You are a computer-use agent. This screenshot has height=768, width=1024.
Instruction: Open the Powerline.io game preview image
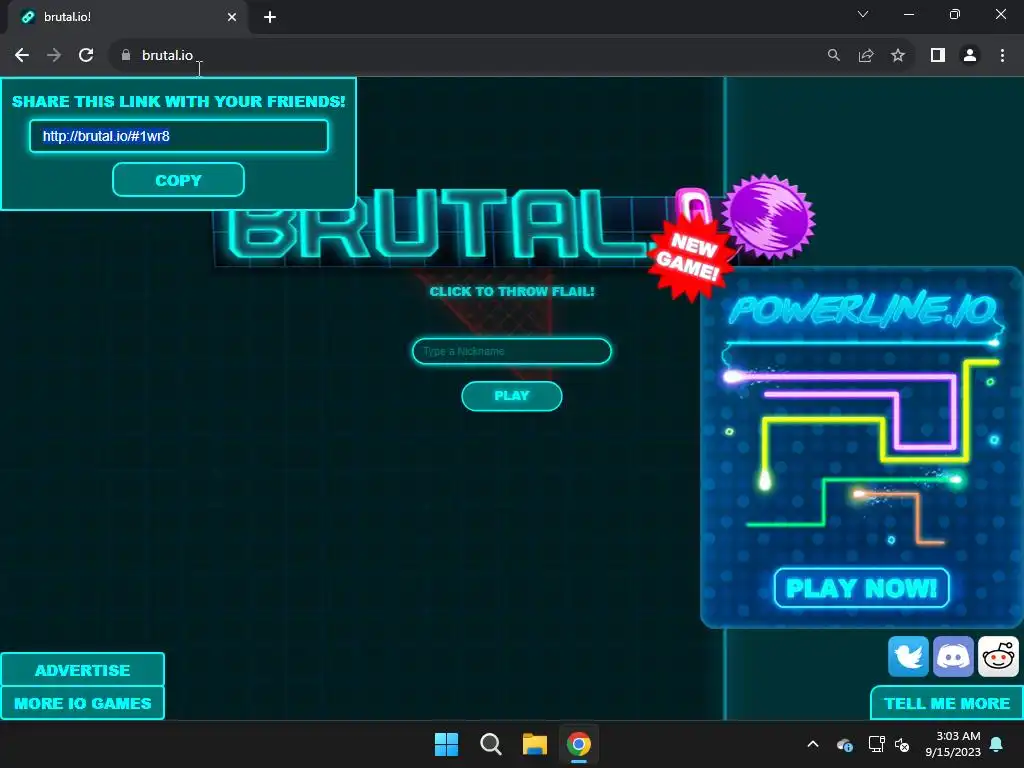pyautogui.click(x=861, y=447)
